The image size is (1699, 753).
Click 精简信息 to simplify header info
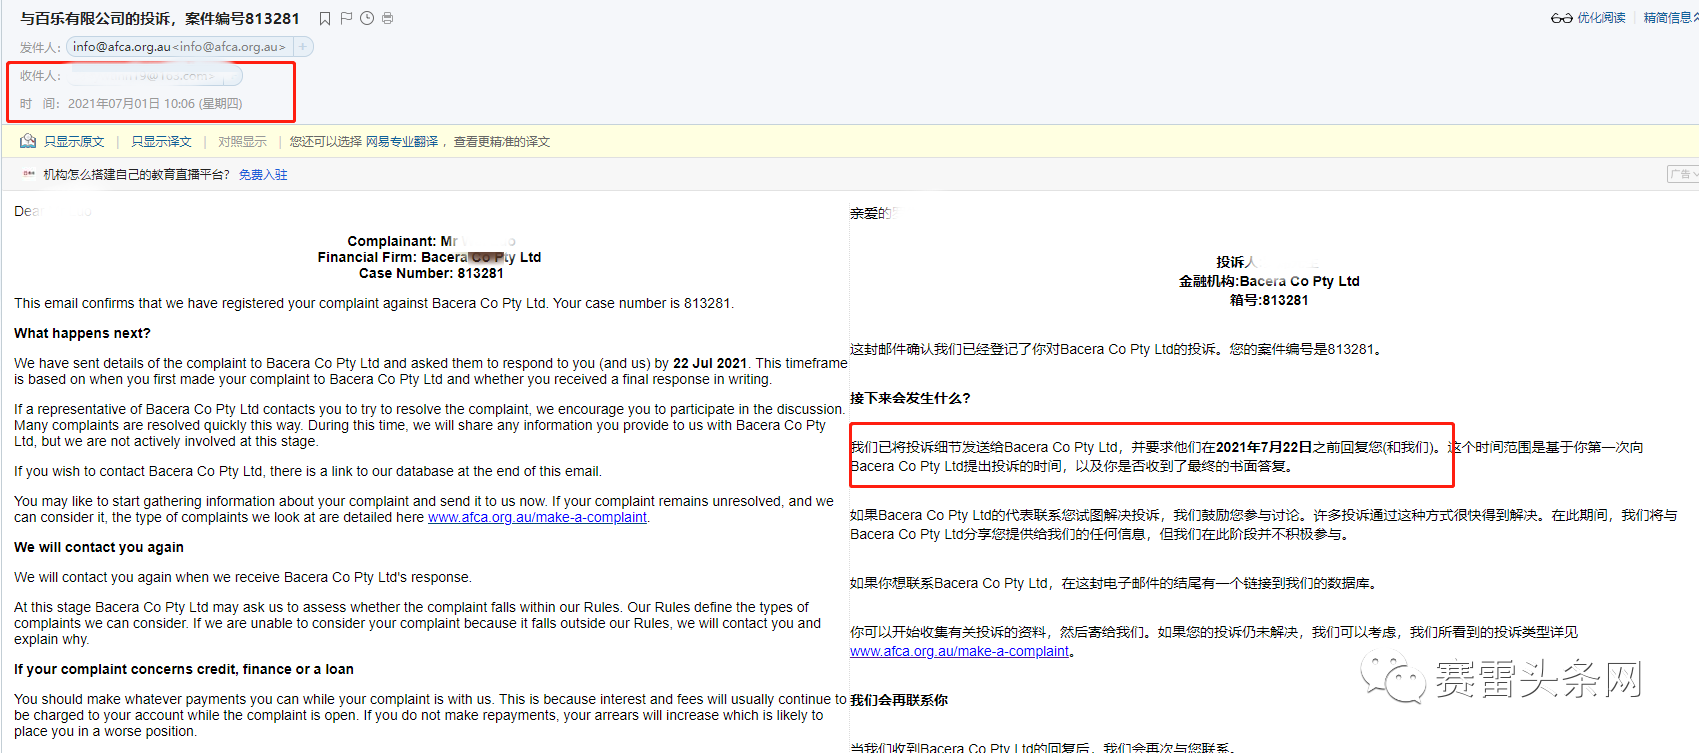click(1668, 18)
